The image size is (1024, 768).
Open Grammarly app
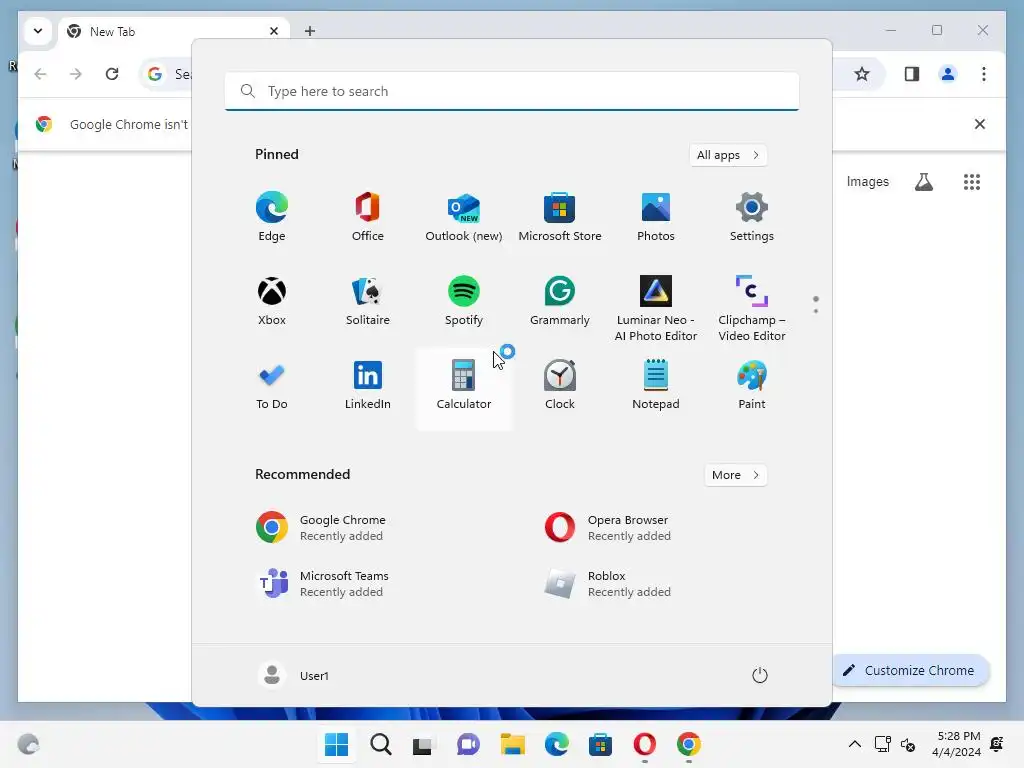point(560,300)
